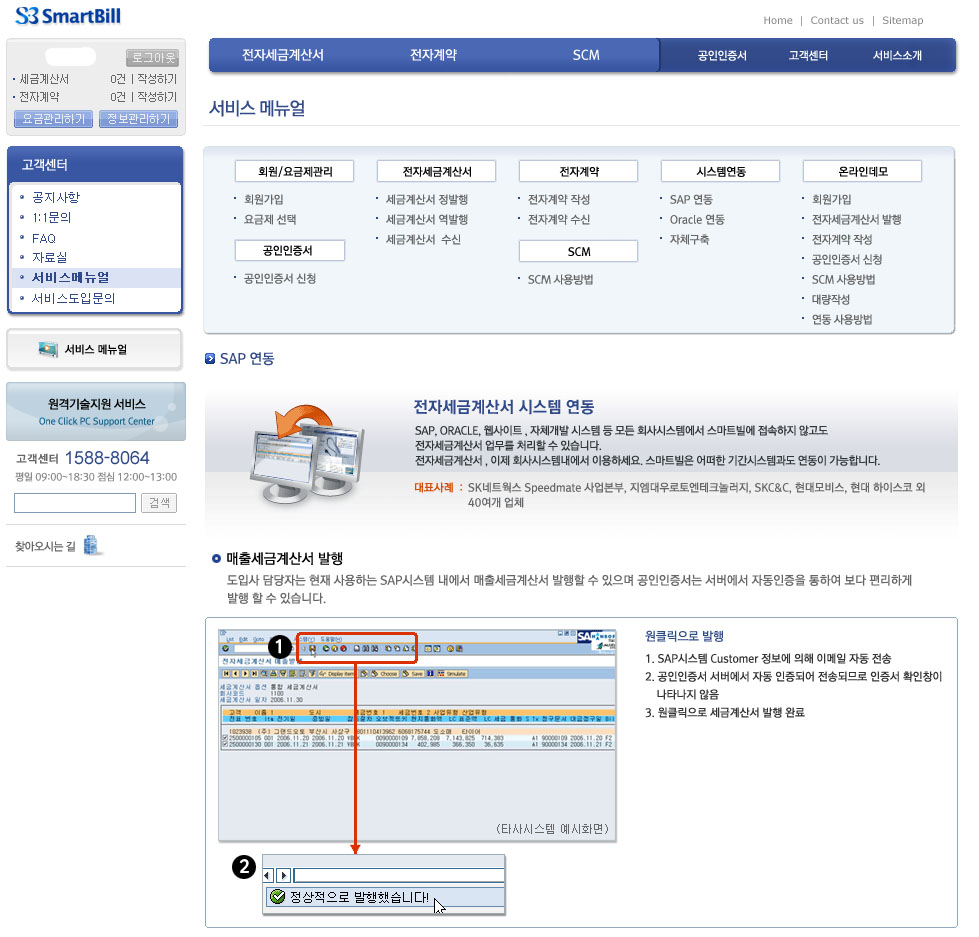Open the 원격기술지원 서비스 banner
This screenshot has height=937, width=979.
[96, 411]
